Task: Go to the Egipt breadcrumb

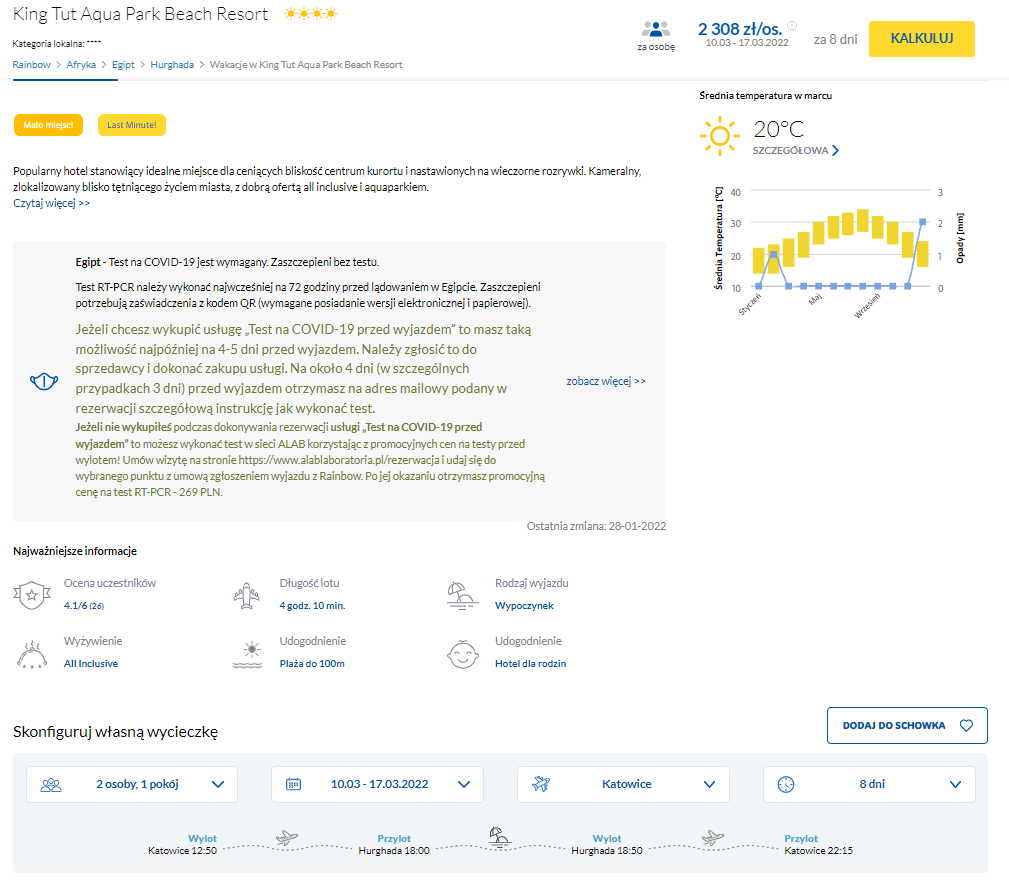Action: (123, 64)
